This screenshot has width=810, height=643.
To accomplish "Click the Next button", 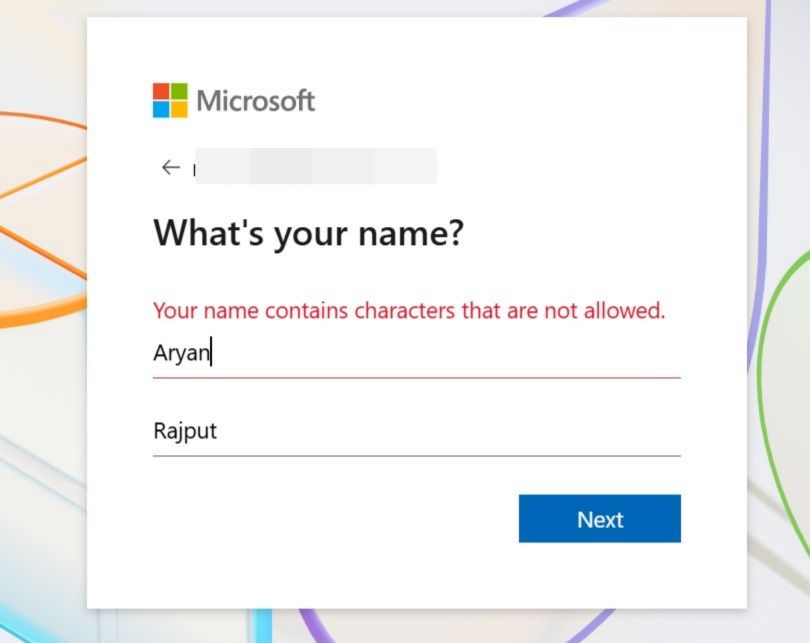I will 600,519.
